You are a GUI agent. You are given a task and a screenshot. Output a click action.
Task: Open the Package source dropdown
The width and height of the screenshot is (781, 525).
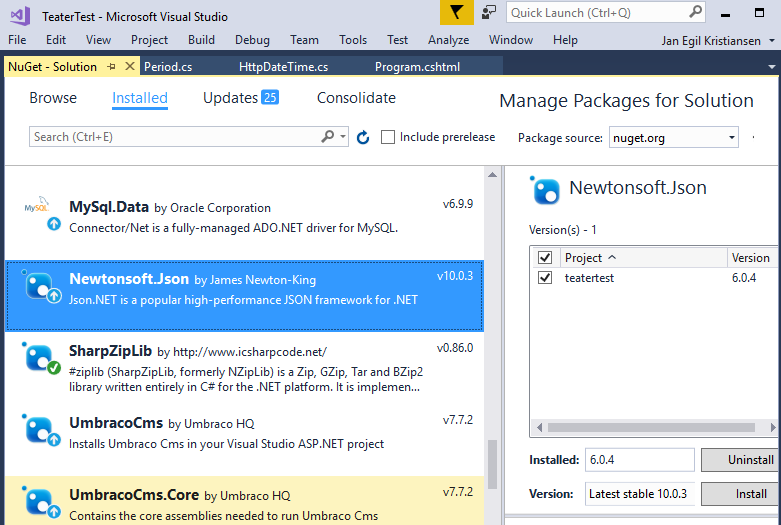673,137
